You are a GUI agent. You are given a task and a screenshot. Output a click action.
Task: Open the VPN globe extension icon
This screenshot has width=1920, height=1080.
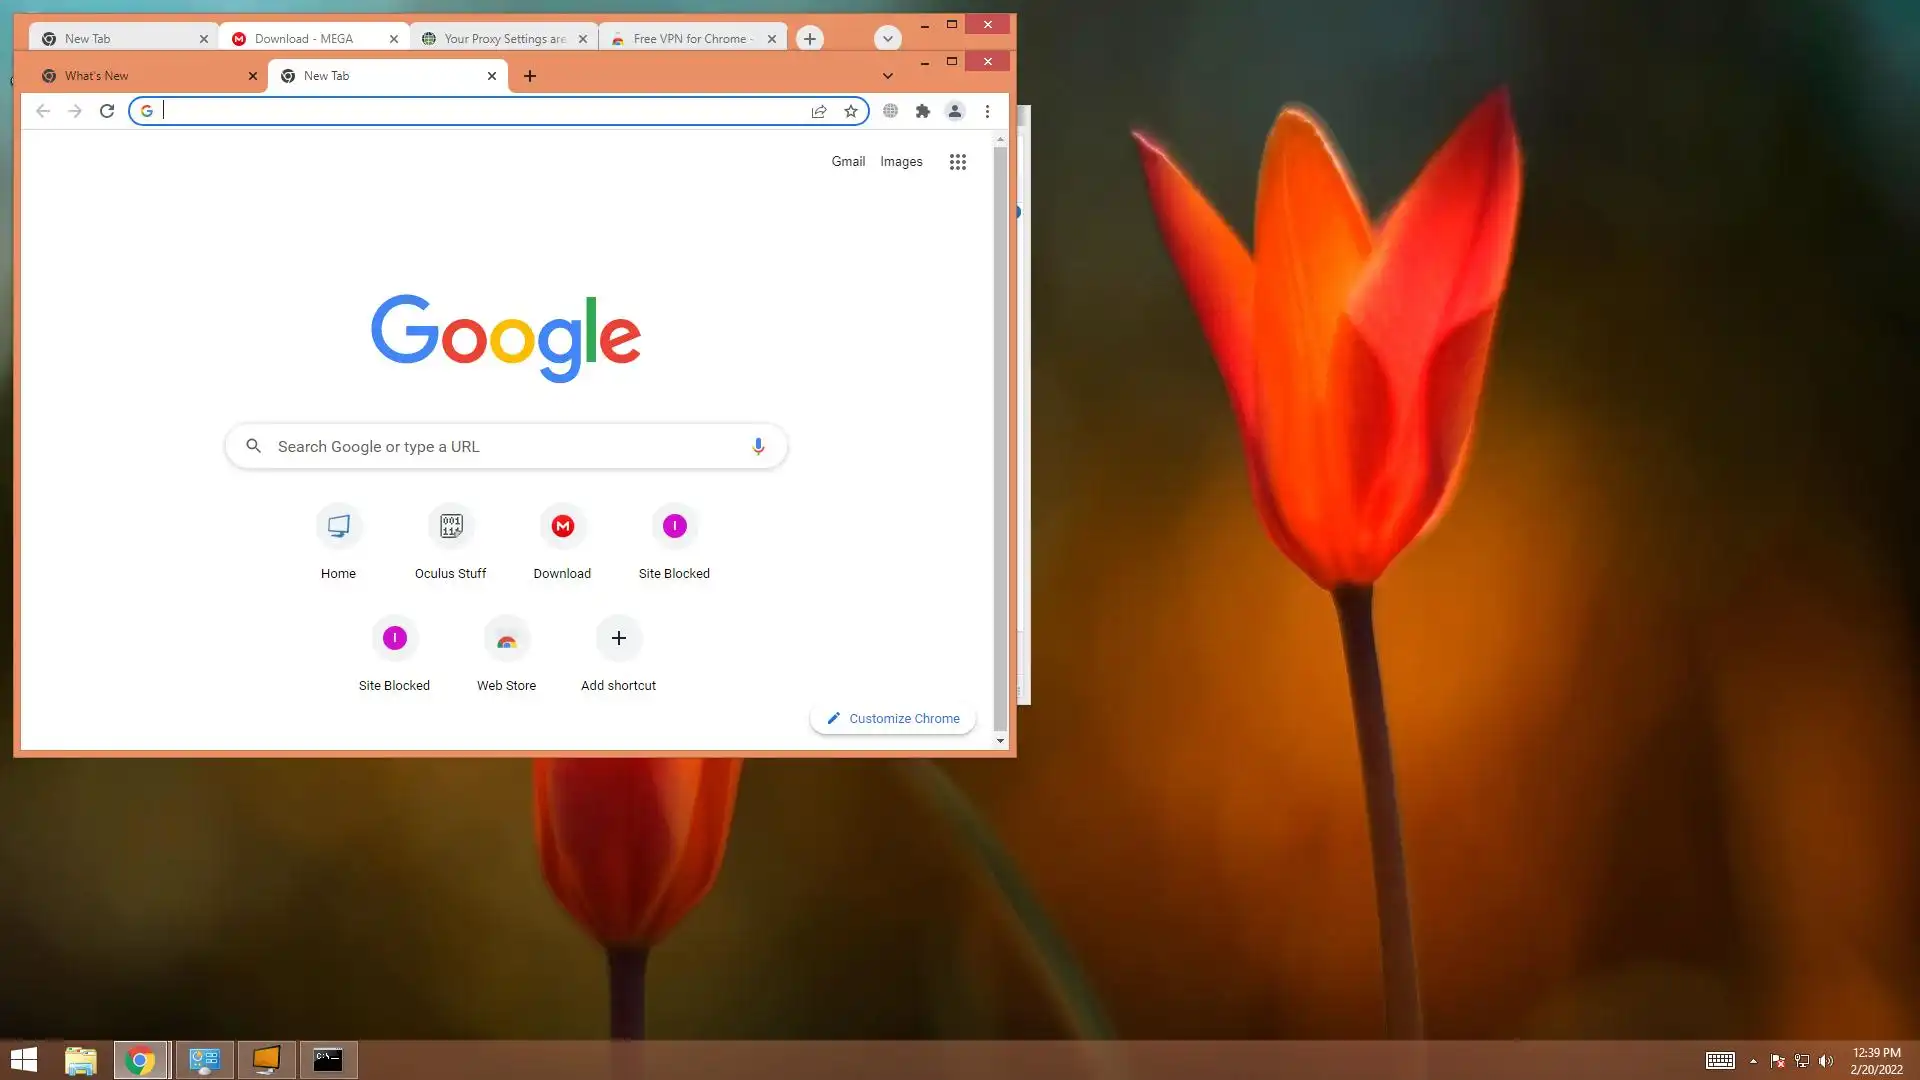890,111
